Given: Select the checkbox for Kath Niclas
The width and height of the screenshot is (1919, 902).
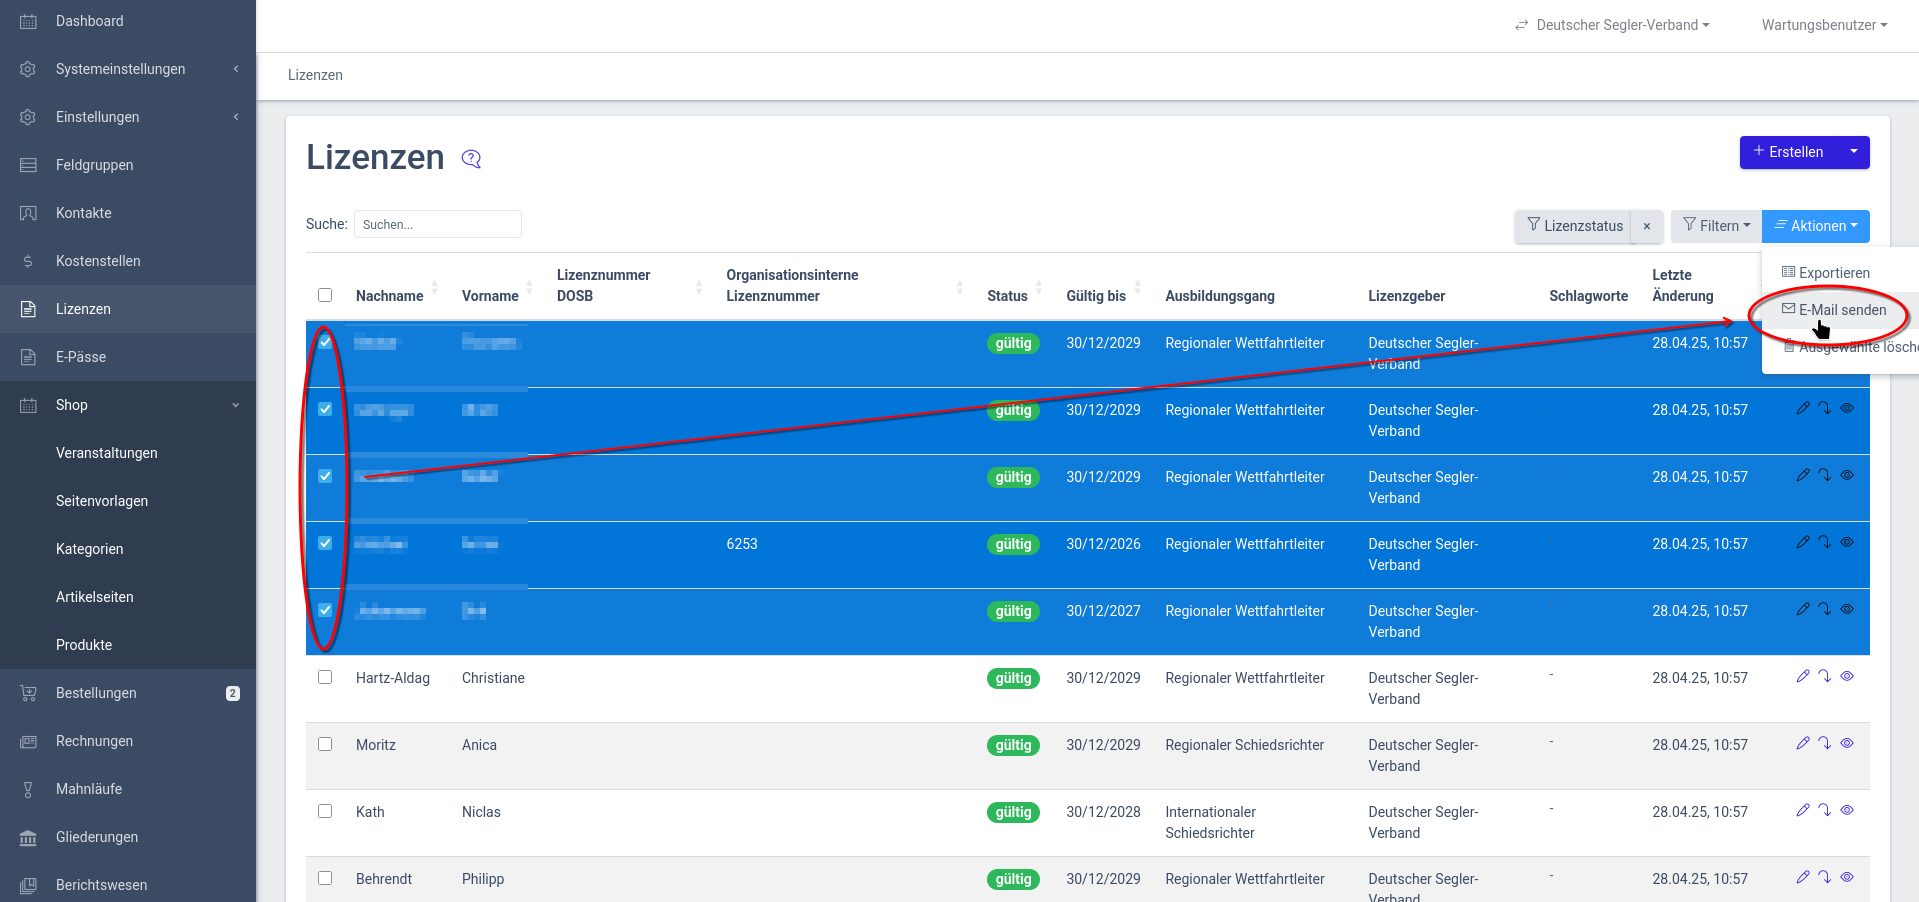Looking at the screenshot, I should coord(325,811).
